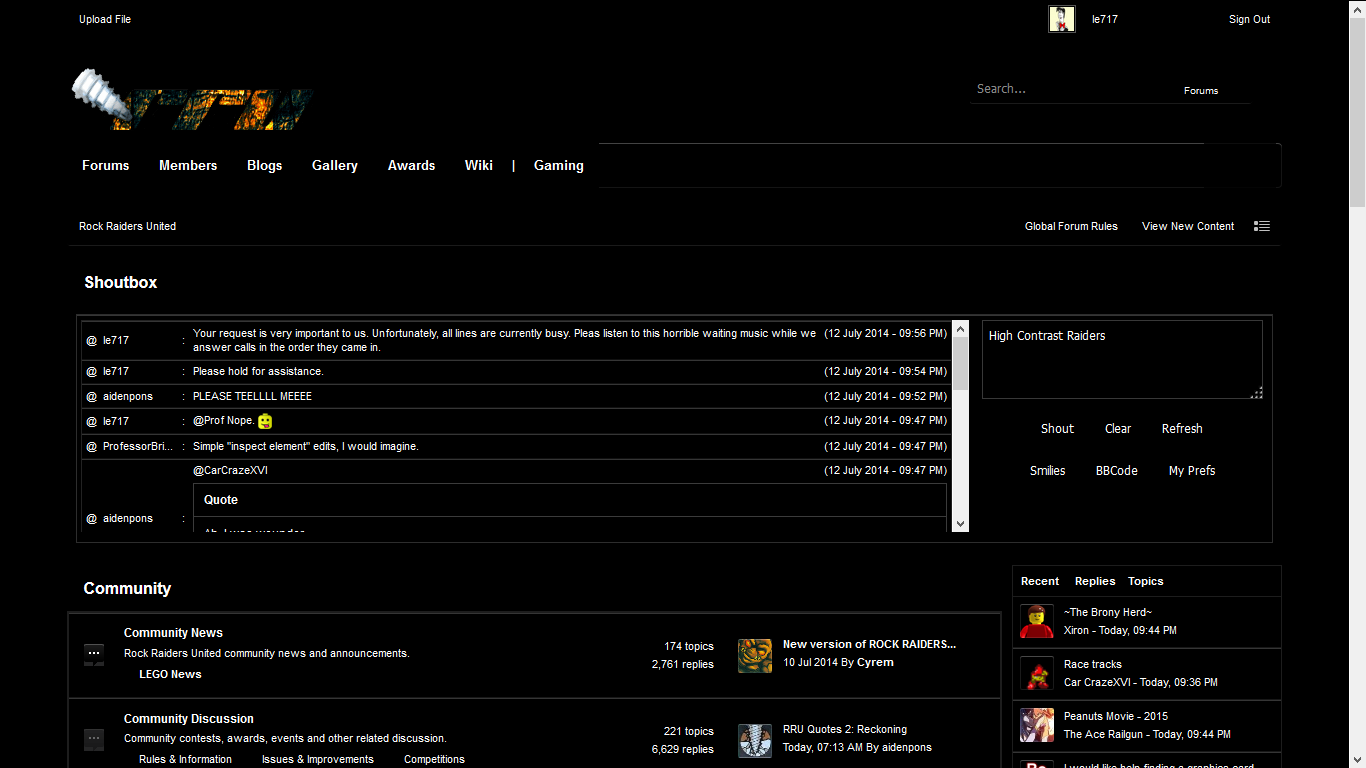
Task: Click the Search input field
Action: click(1070, 89)
